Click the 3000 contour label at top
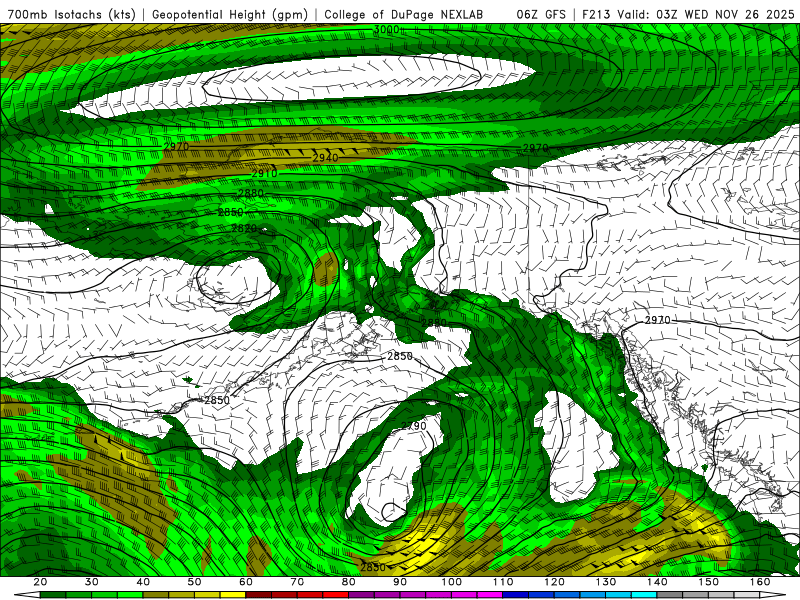This screenshot has height=600, width=800. (386, 30)
